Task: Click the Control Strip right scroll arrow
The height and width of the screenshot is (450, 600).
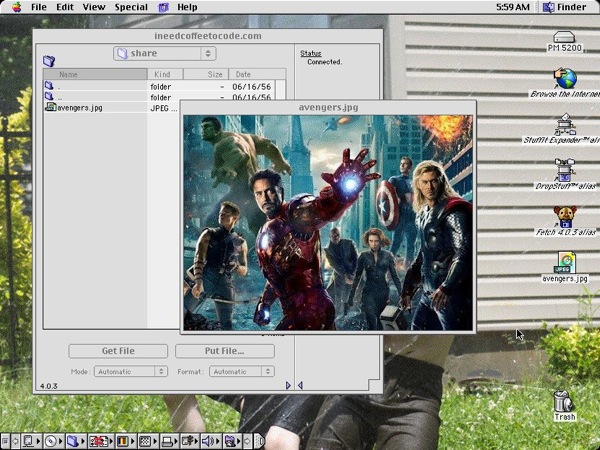Action: 248,441
